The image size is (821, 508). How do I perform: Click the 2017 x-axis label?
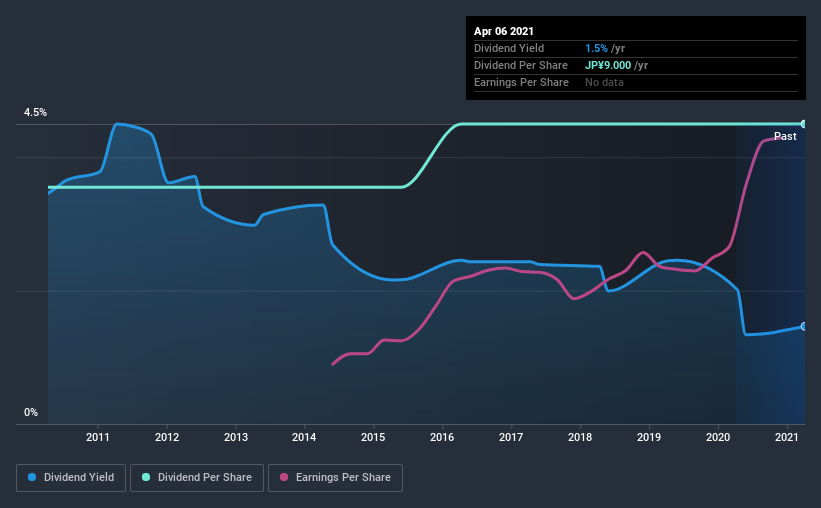tap(511, 437)
